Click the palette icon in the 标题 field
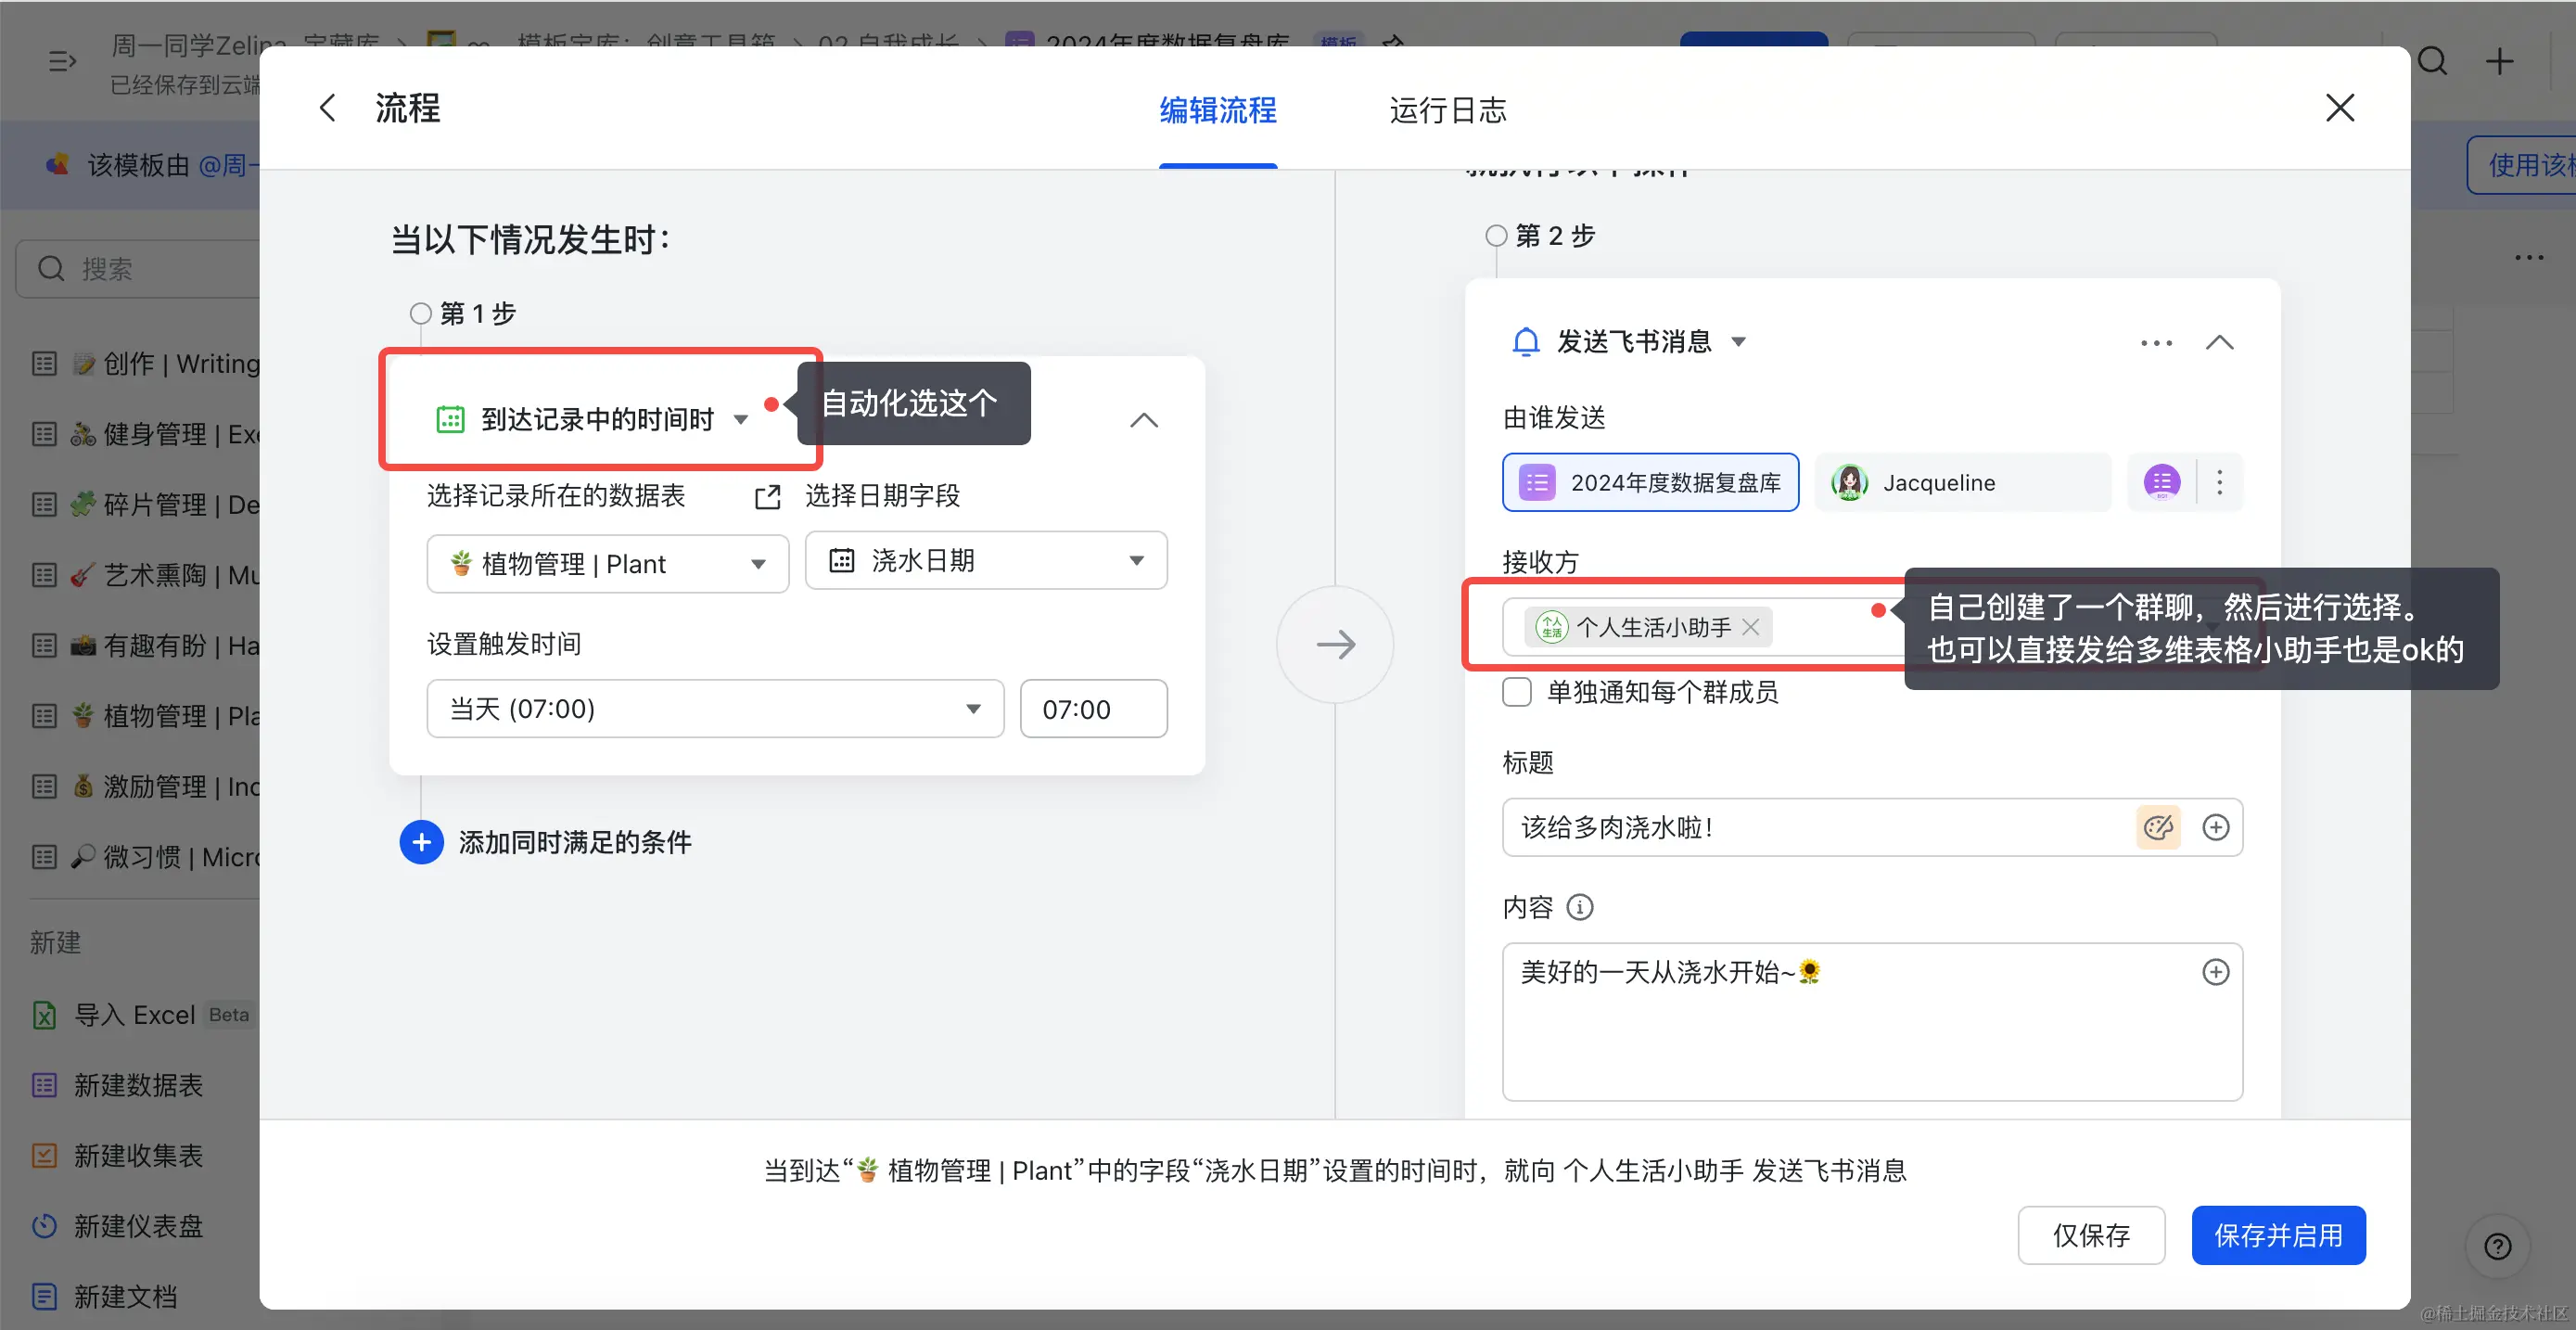Screen dimensions: 2576x1330 coord(2157,827)
